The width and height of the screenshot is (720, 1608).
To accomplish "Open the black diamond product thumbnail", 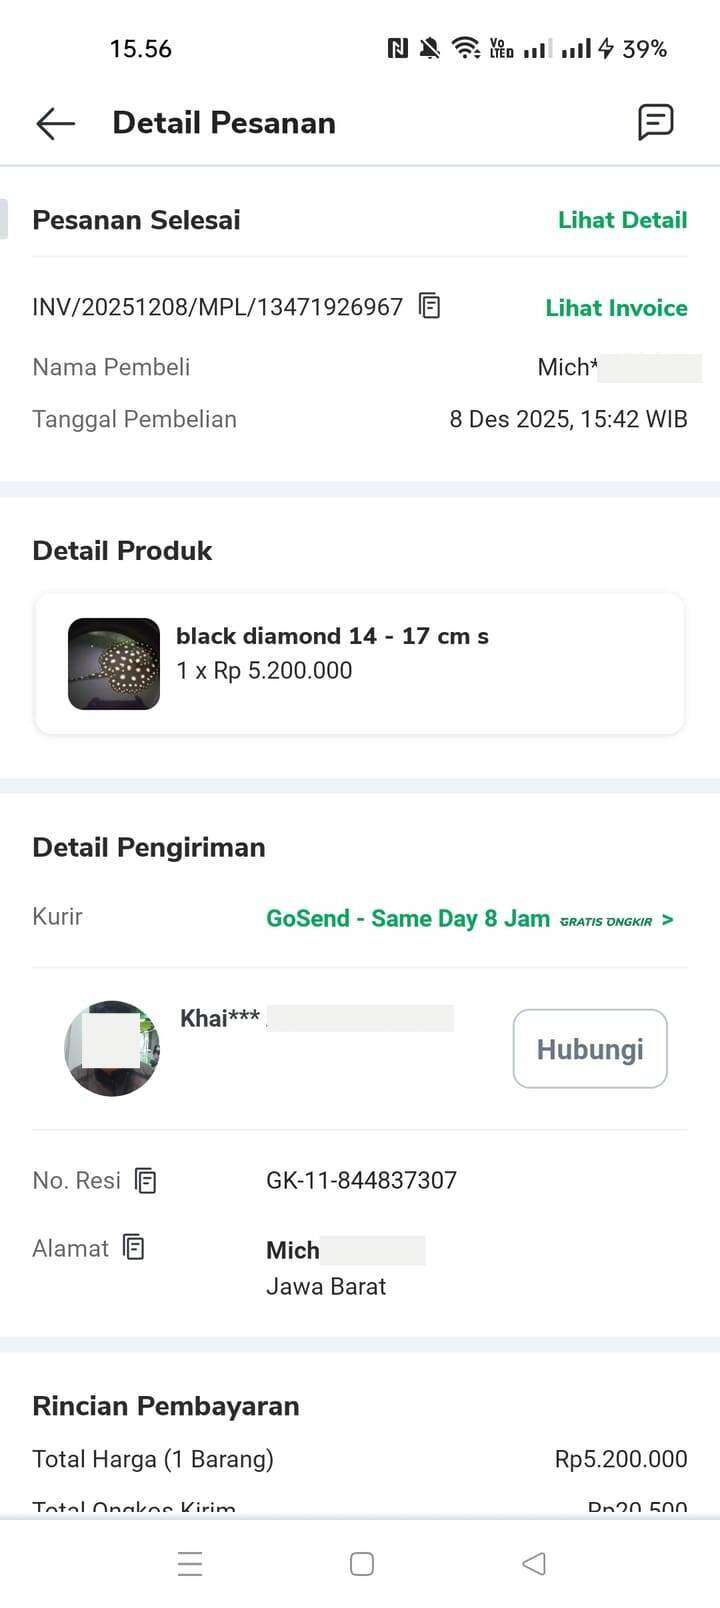I will pos(114,664).
